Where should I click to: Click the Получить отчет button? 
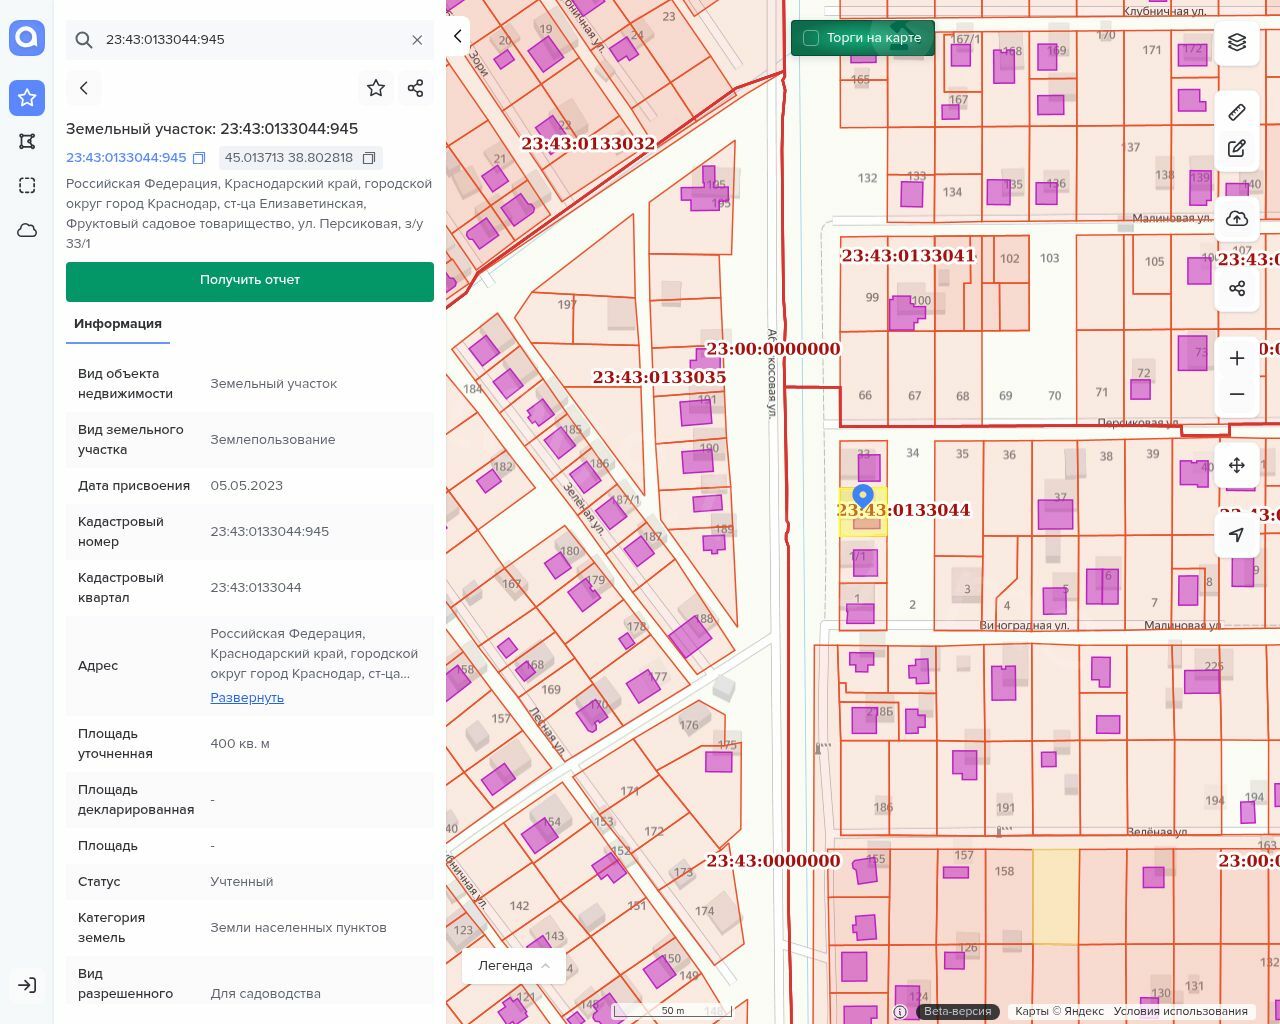[250, 280]
